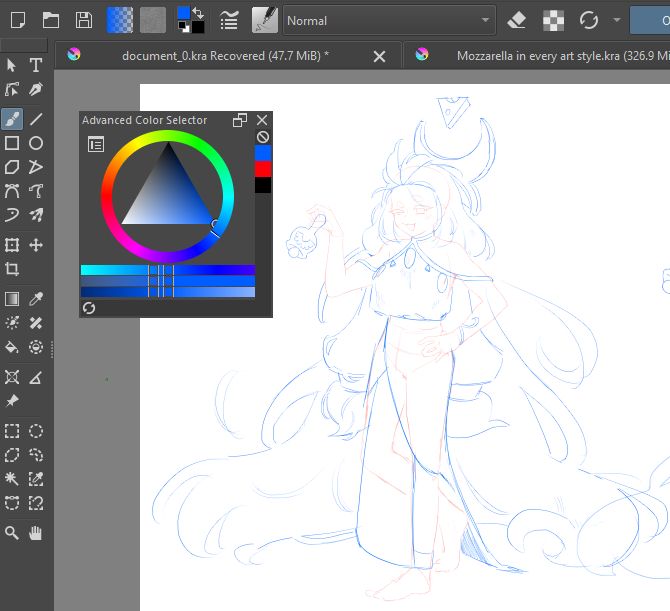Select the Pan hand tool
Screen dimensions: 670x611
tap(36, 533)
